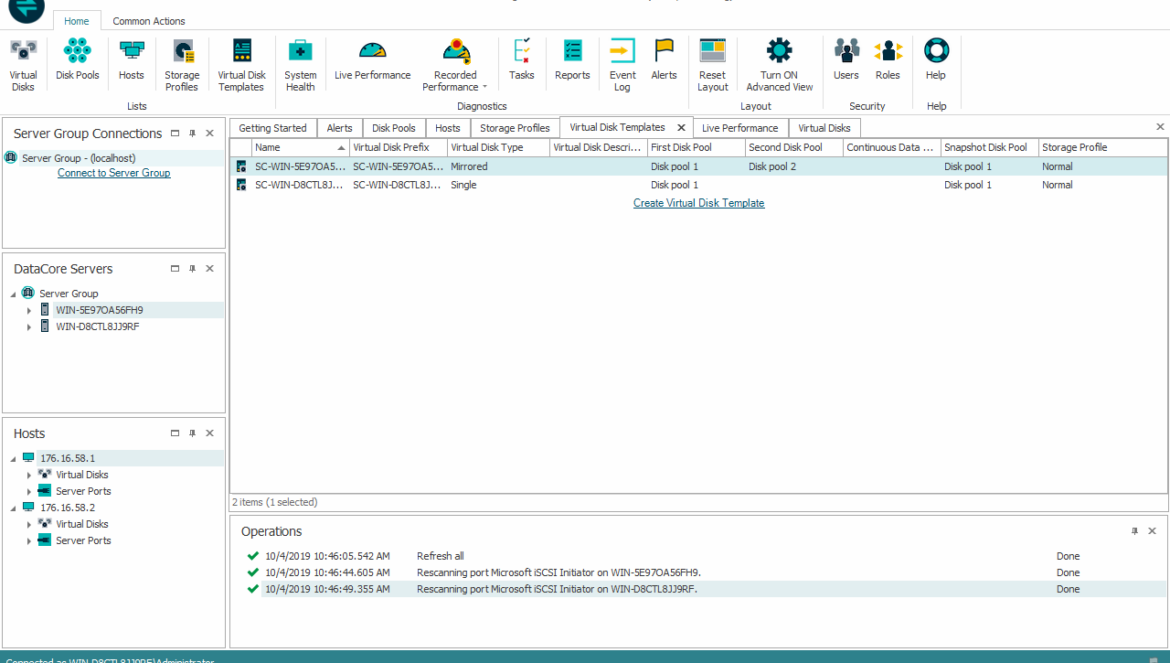Select the Single type template row
The width and height of the screenshot is (1170, 663).
(x=698, y=185)
